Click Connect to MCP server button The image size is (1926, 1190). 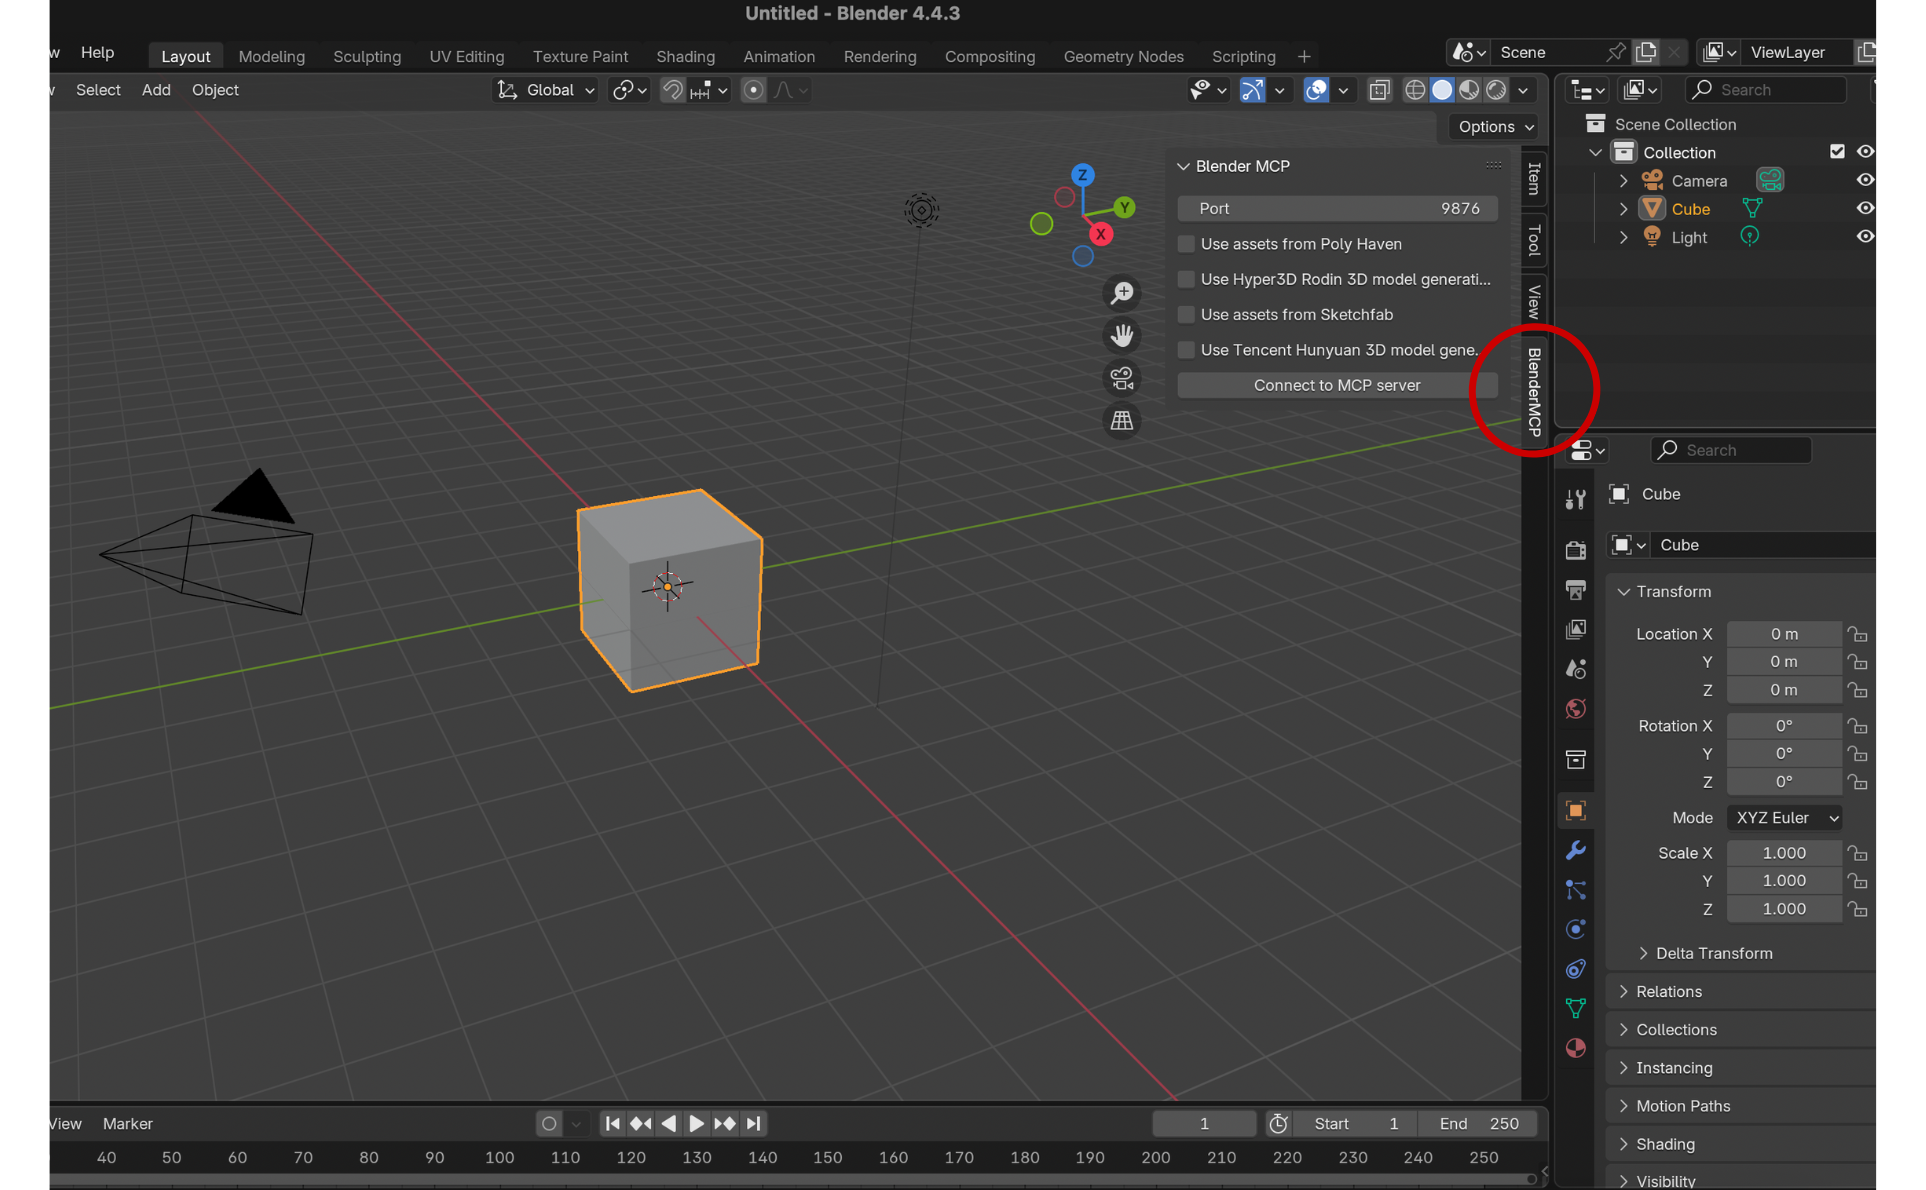(x=1336, y=385)
